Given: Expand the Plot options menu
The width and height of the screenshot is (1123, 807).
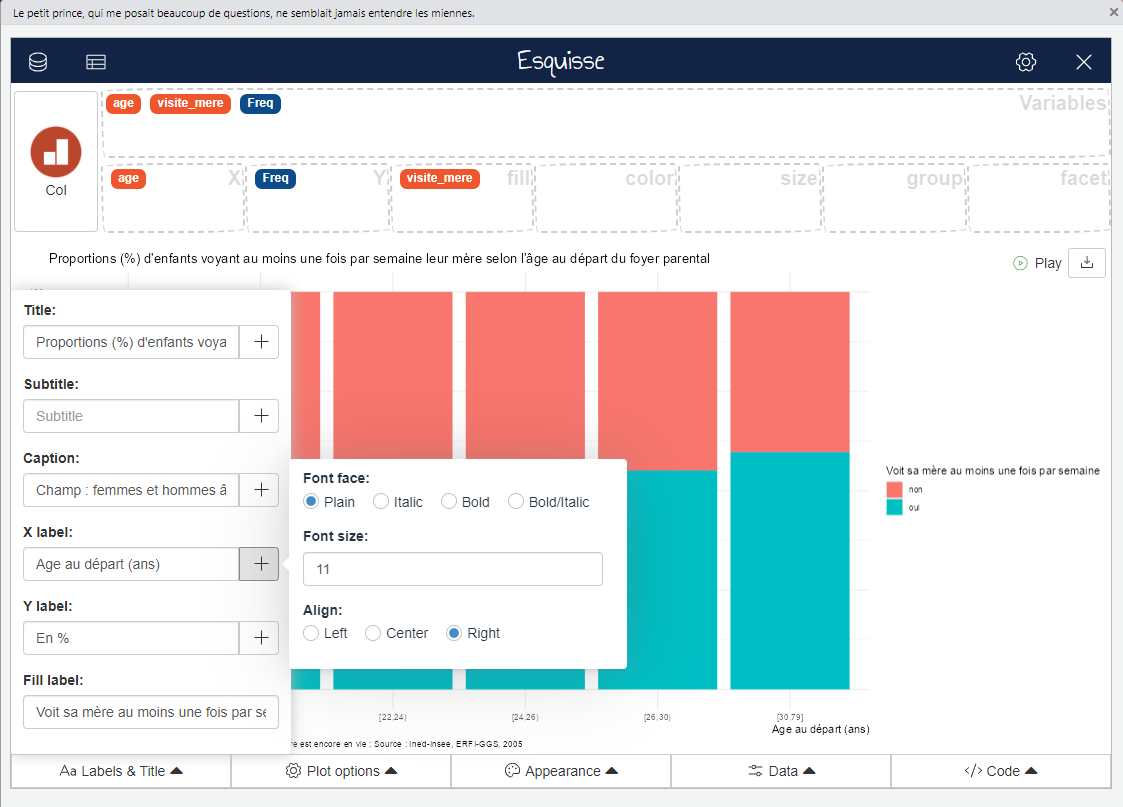Looking at the screenshot, I should coord(341,771).
